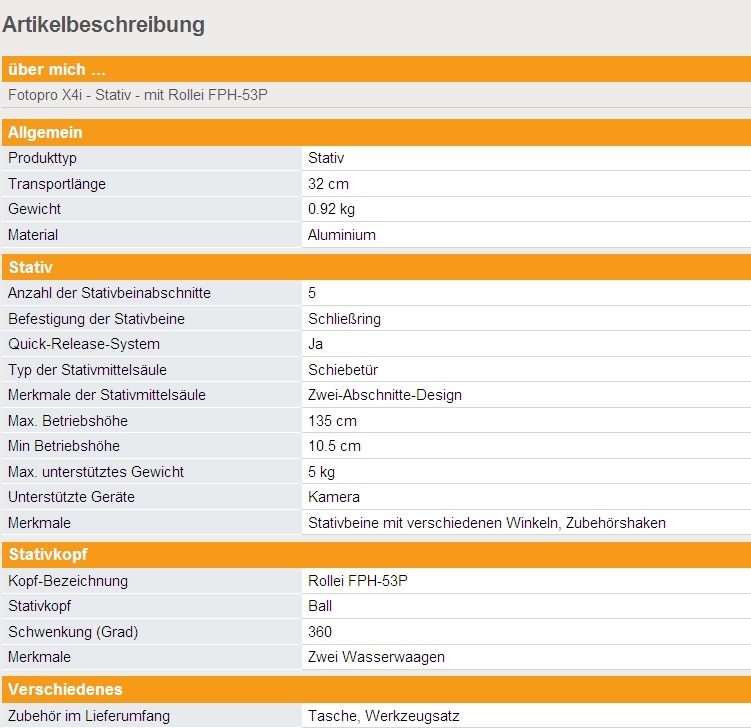Click the Artikelbeschreibung heading
751x728 pixels.
tap(104, 25)
